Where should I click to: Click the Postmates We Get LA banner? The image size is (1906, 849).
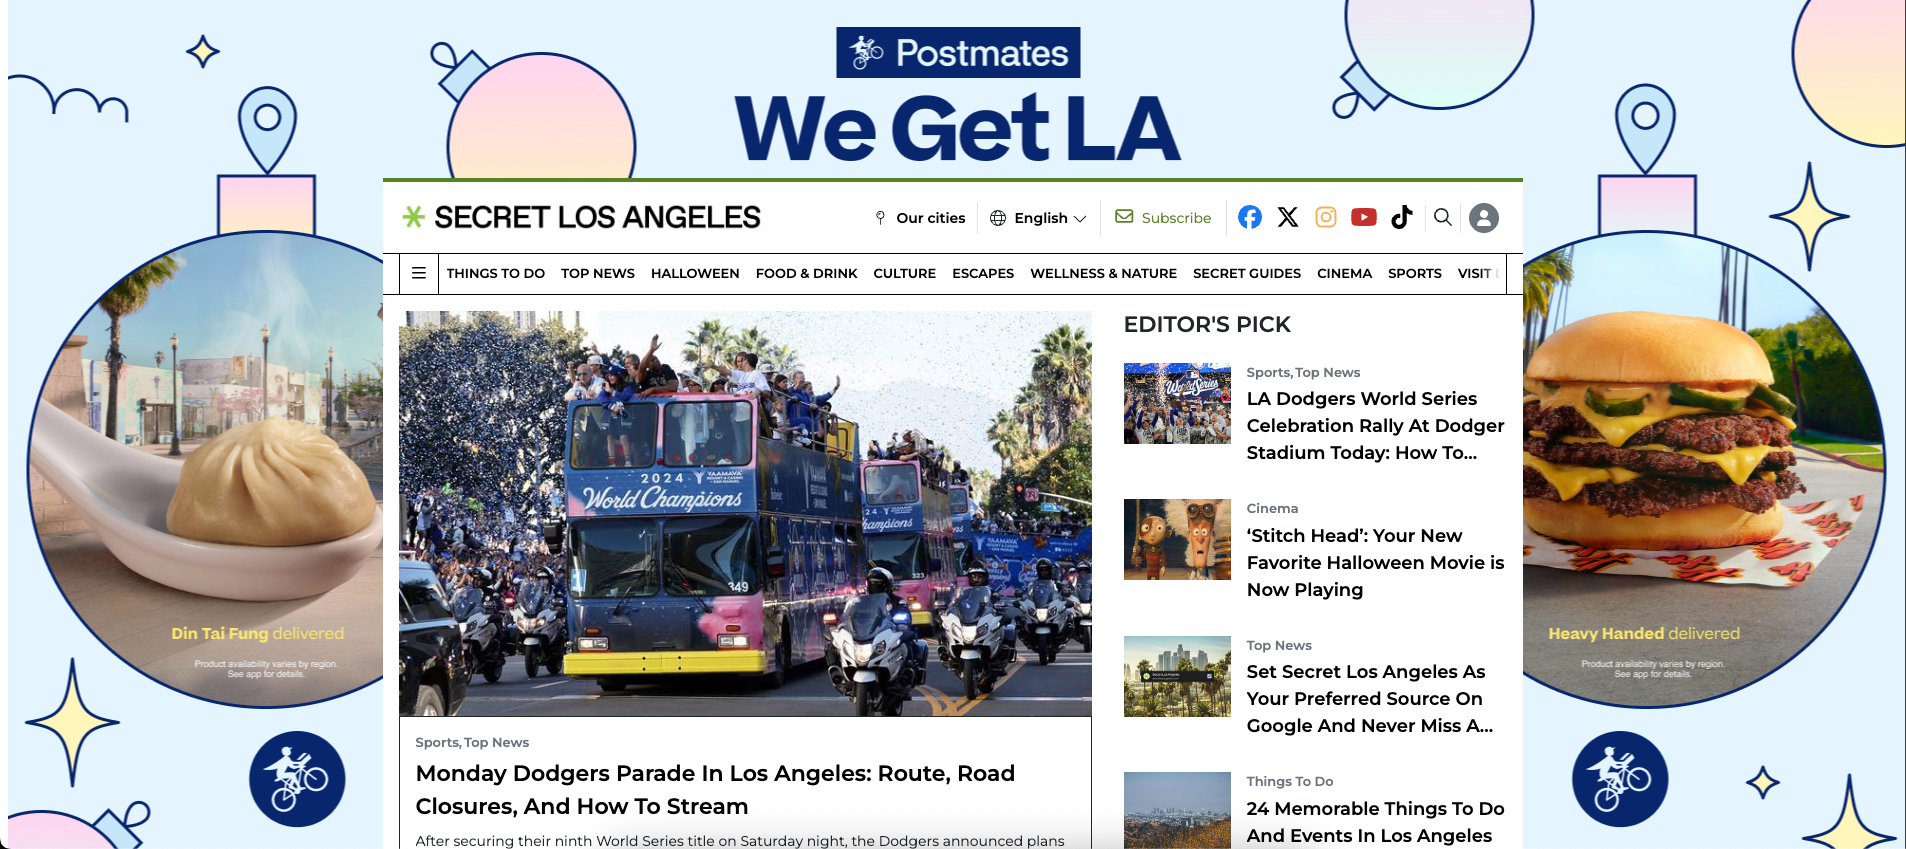[957, 95]
